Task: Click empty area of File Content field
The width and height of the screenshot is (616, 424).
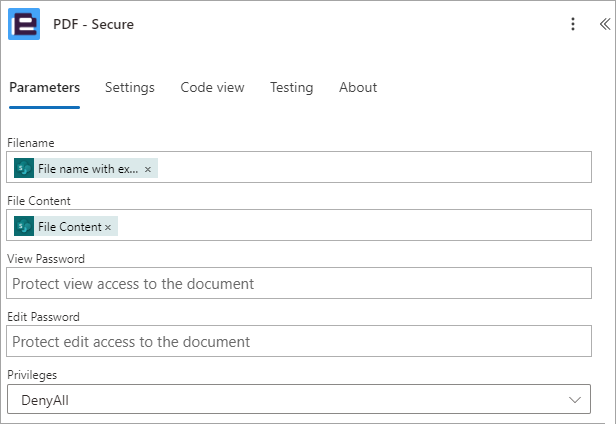Action: (x=354, y=225)
